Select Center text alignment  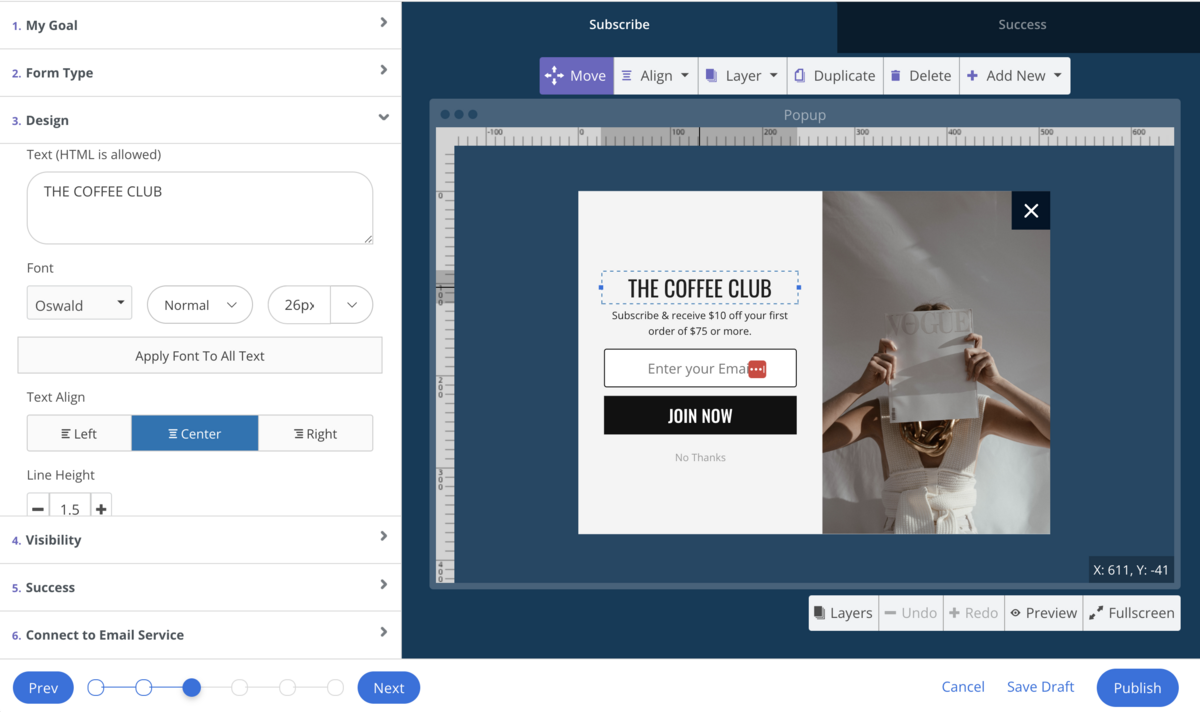(195, 434)
